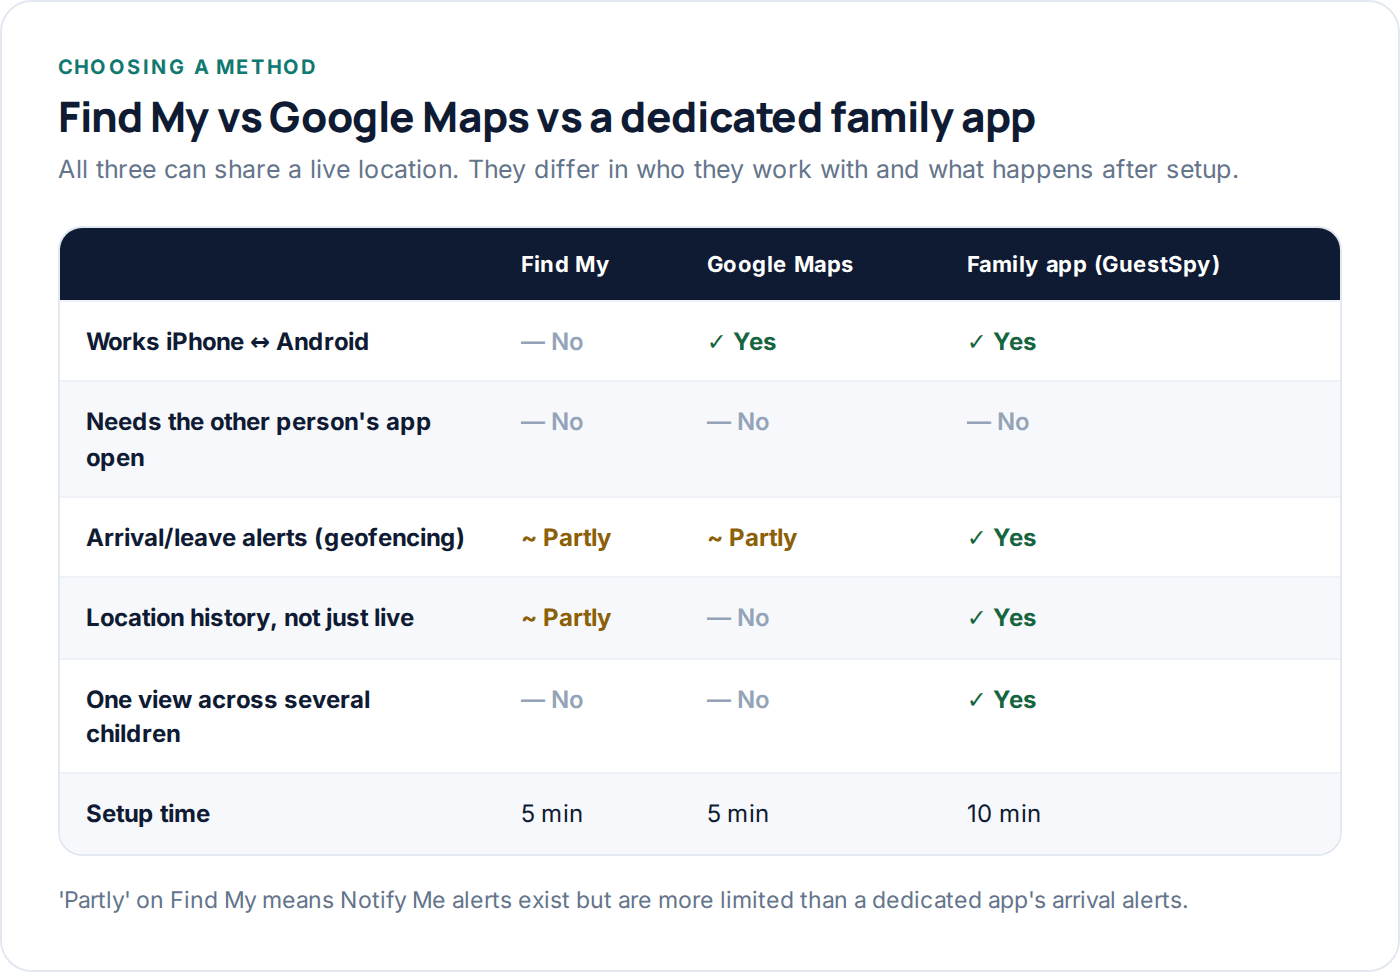Click Family app 'Yes' in Location history row

click(1002, 618)
